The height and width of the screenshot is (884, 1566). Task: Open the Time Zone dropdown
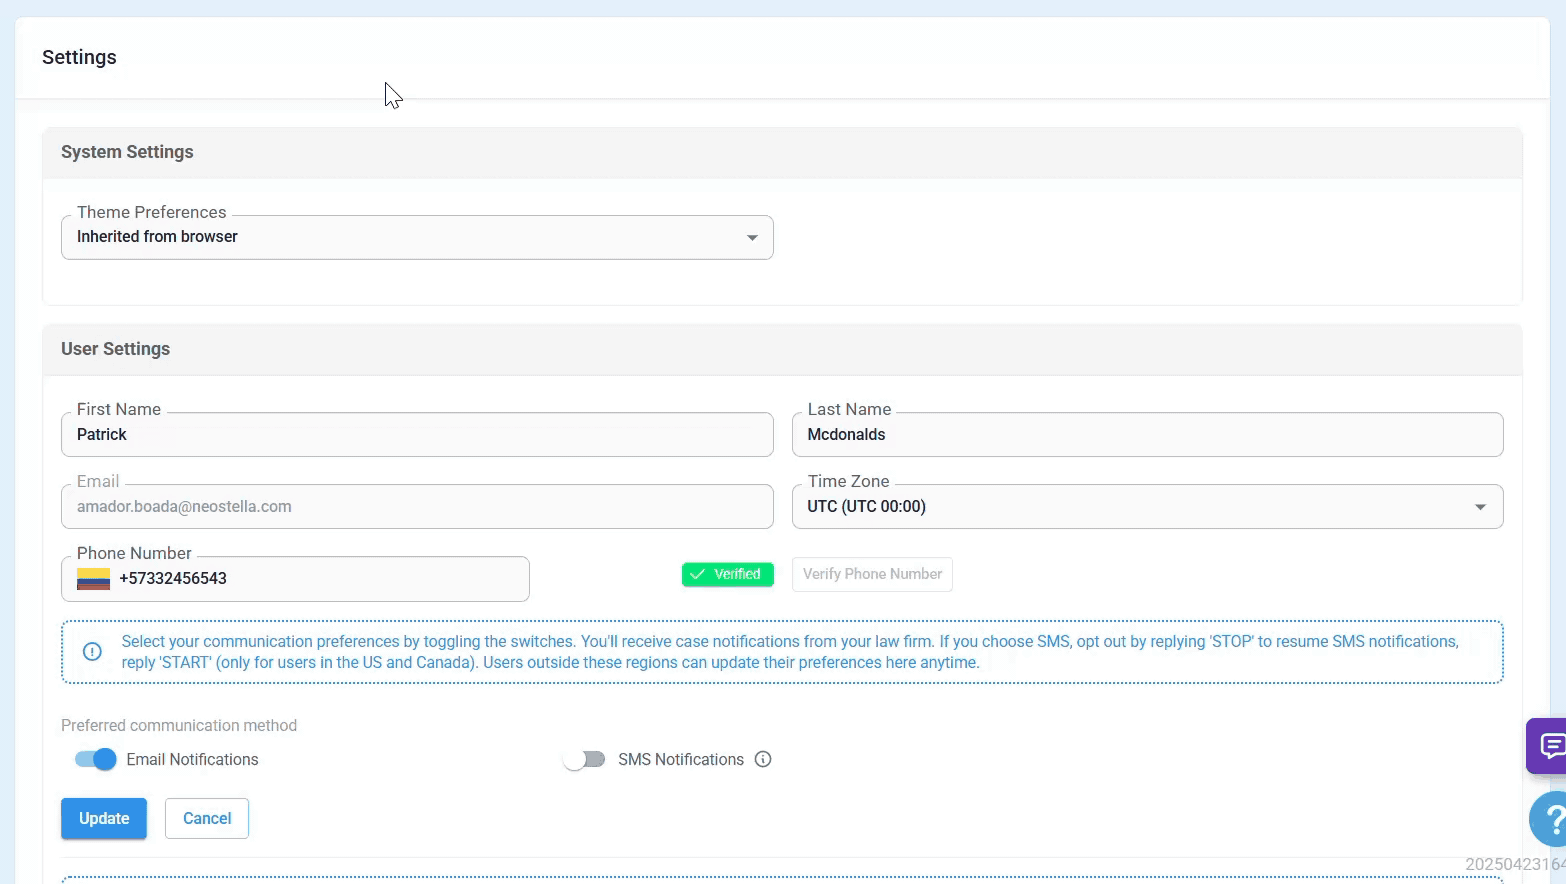(x=1147, y=507)
